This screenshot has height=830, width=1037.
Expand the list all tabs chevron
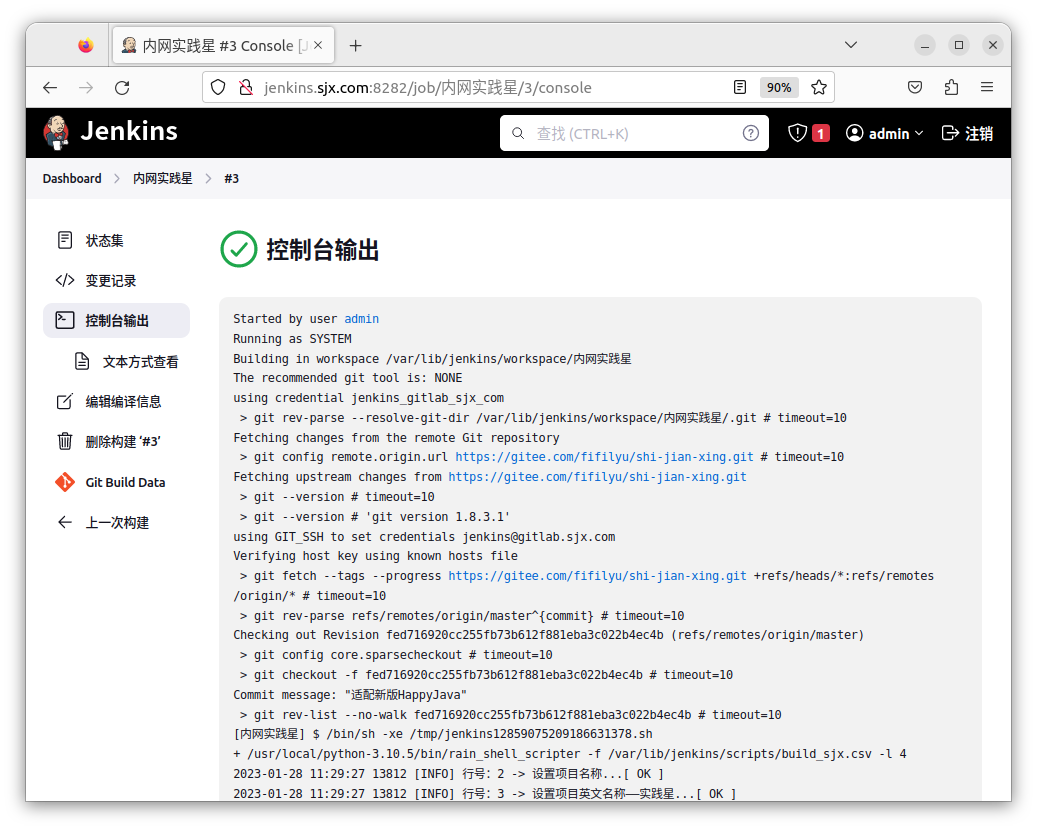tap(851, 45)
